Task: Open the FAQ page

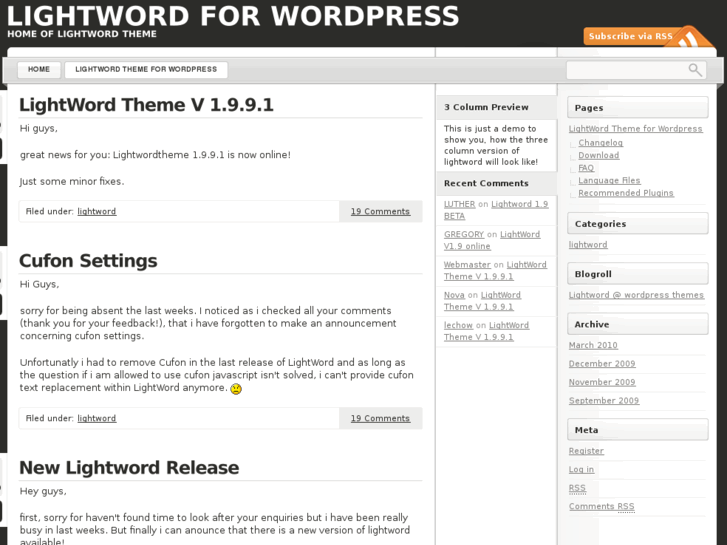Action: pyautogui.click(x=586, y=167)
